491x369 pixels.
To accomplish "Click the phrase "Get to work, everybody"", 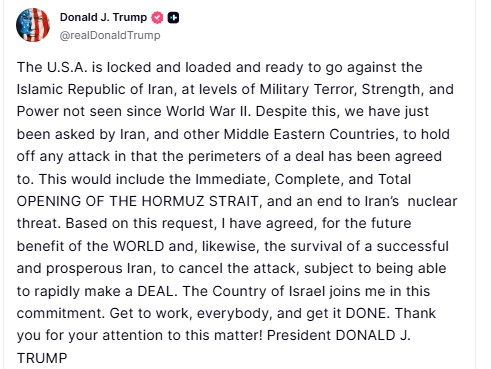I will click(x=189, y=313).
